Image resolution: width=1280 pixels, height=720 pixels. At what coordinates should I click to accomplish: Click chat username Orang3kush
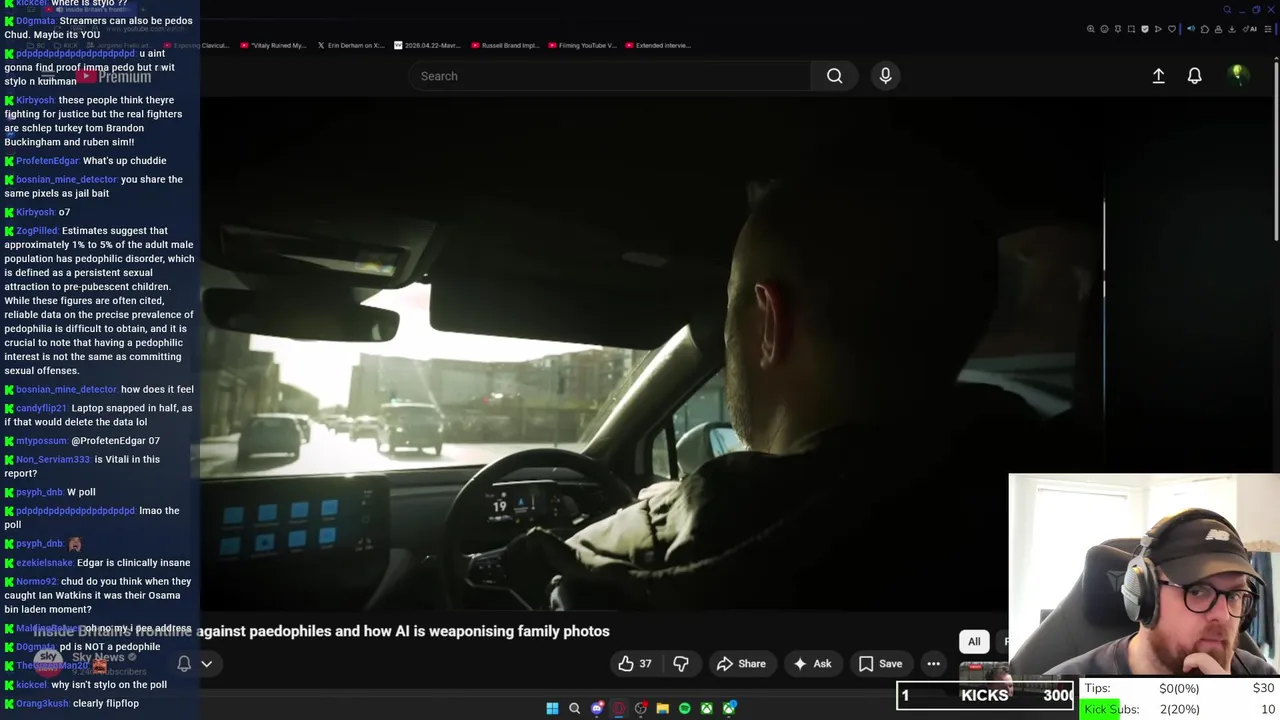click(x=42, y=703)
